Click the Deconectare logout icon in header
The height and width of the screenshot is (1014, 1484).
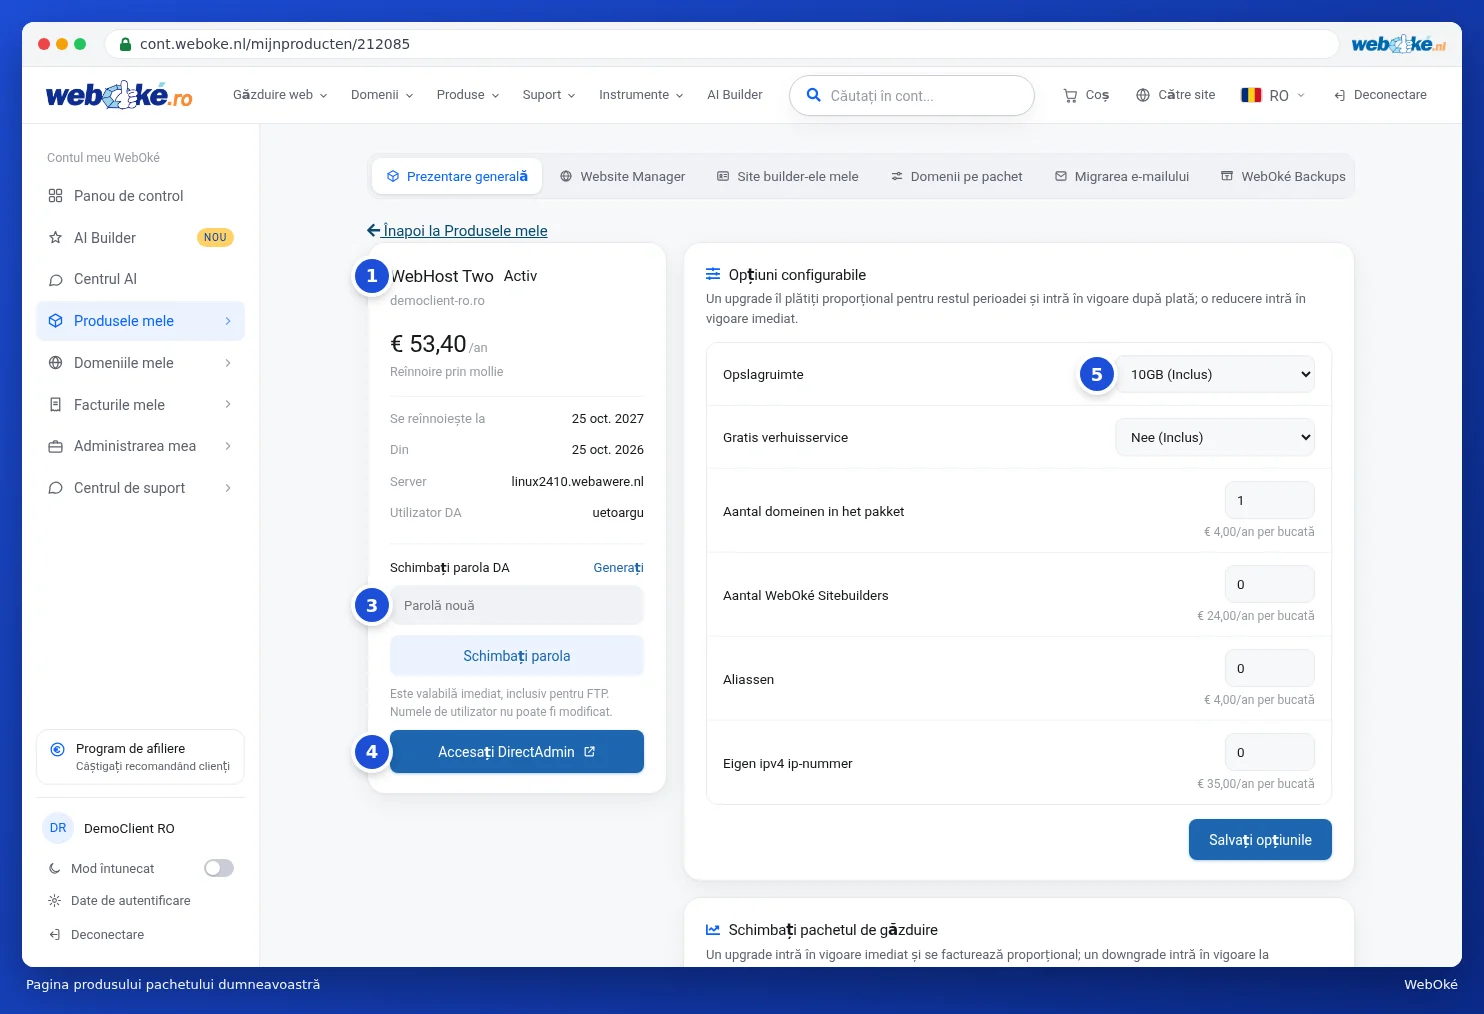tap(1340, 95)
